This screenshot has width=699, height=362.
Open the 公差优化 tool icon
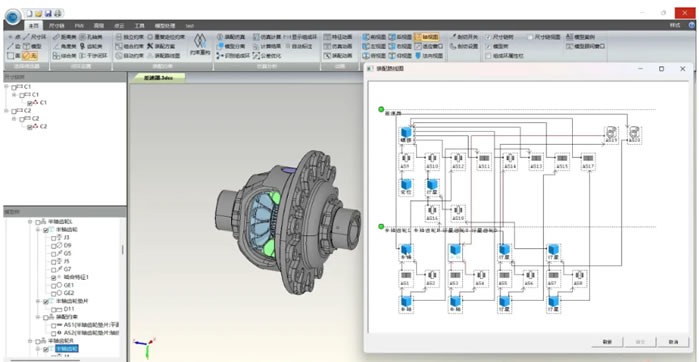[256, 56]
